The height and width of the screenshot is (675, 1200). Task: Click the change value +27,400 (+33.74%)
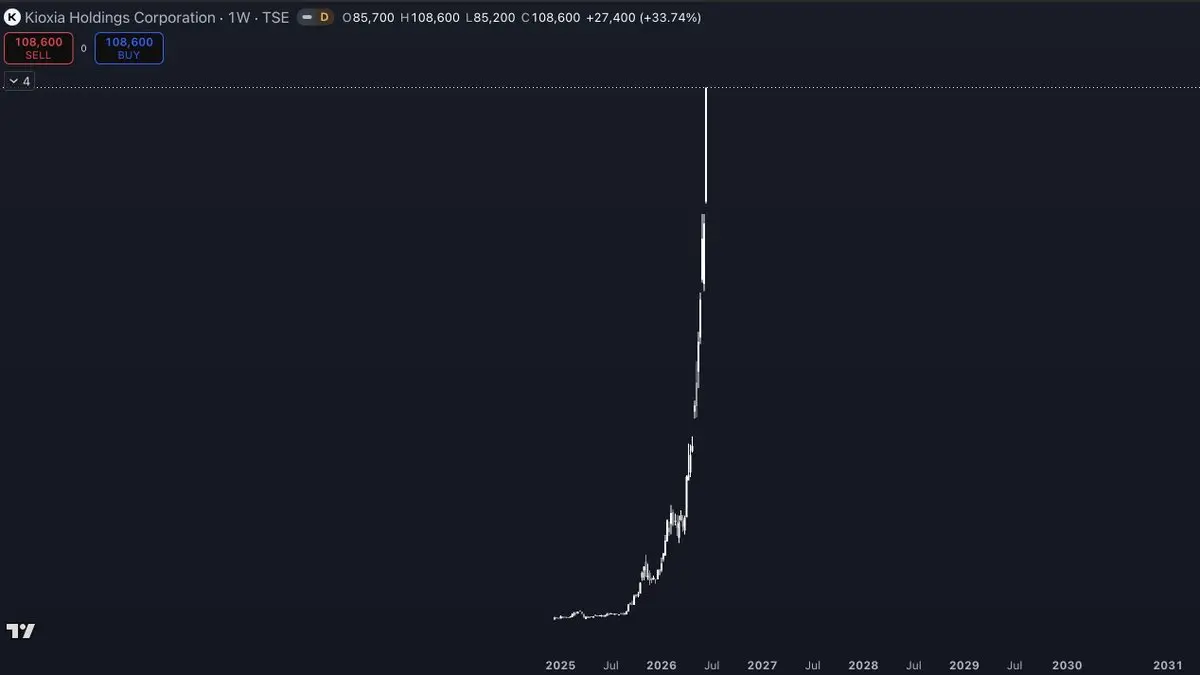tap(643, 18)
